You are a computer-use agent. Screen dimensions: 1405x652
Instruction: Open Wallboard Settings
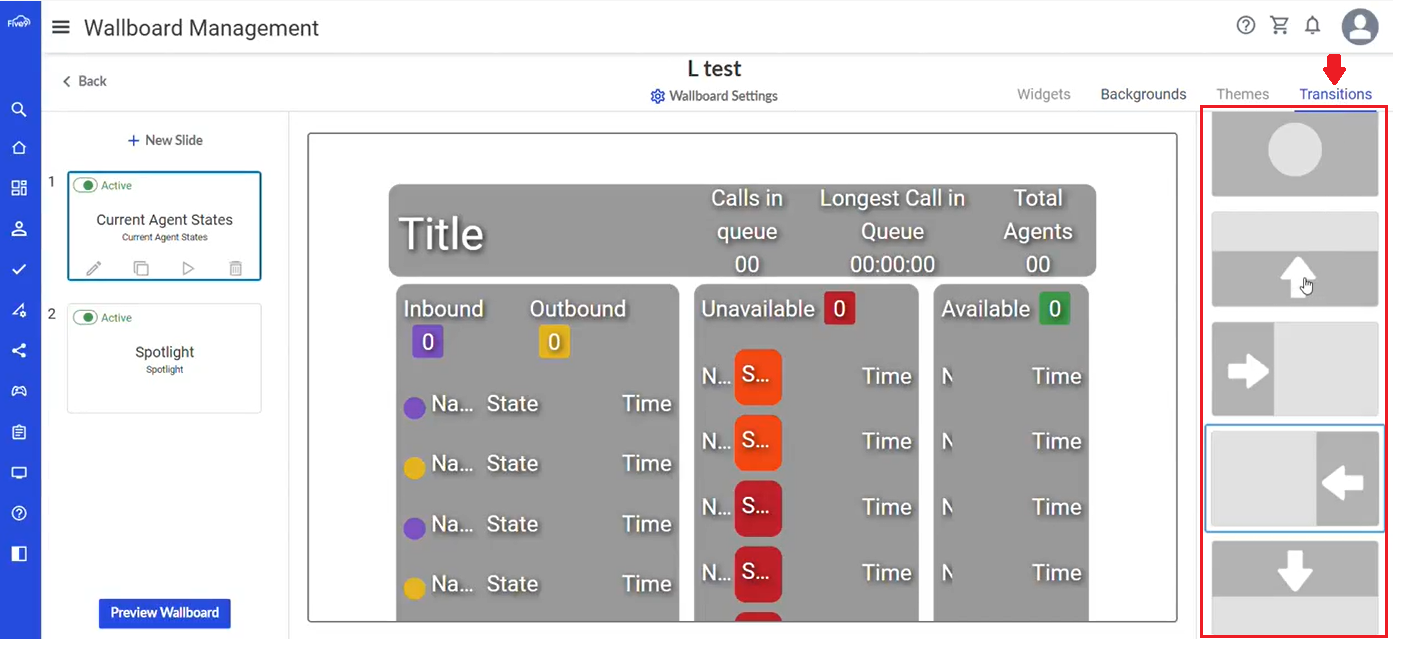tap(714, 96)
